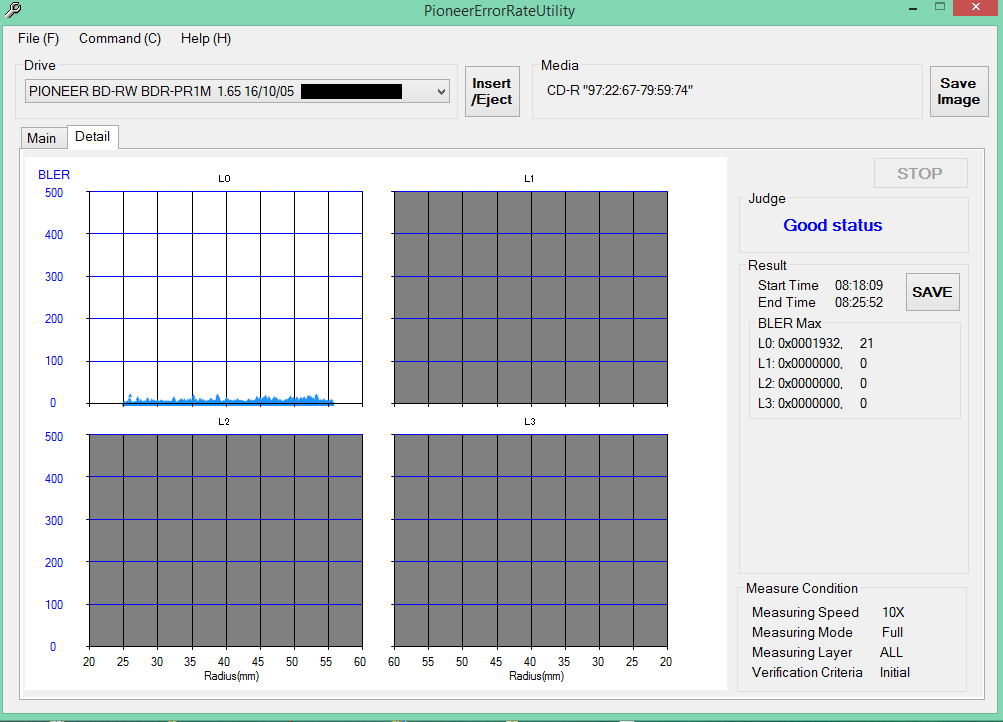Screen dimensions: 1003x722
Task: Click the CD-R media ID text
Action: [x=620, y=90]
